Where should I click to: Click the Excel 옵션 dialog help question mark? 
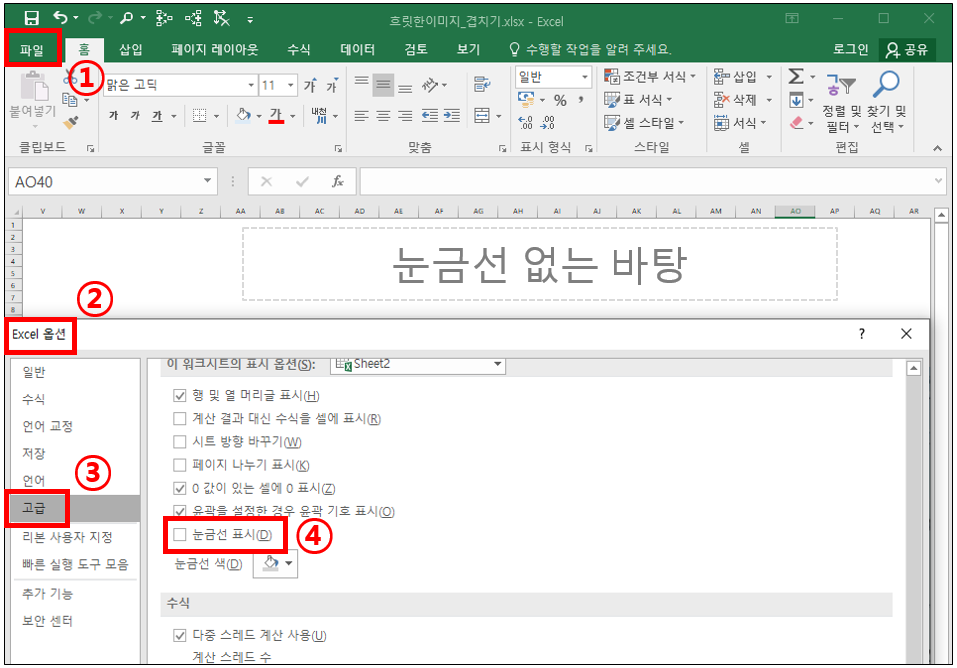(x=861, y=334)
